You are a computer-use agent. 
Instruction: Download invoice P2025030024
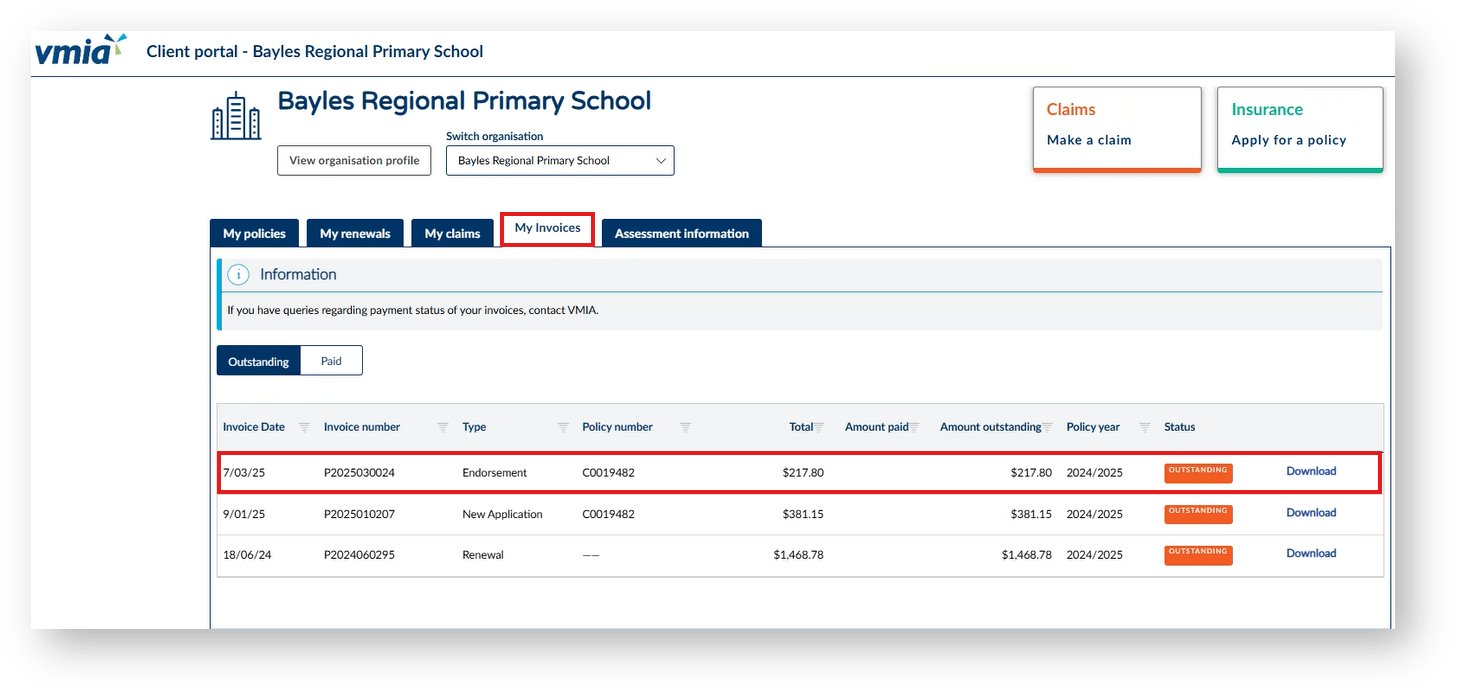tap(1311, 471)
